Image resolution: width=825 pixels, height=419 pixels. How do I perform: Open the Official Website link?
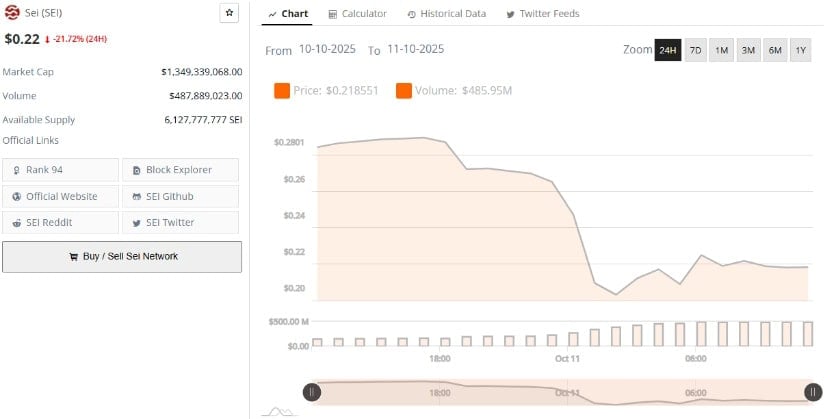[60, 196]
